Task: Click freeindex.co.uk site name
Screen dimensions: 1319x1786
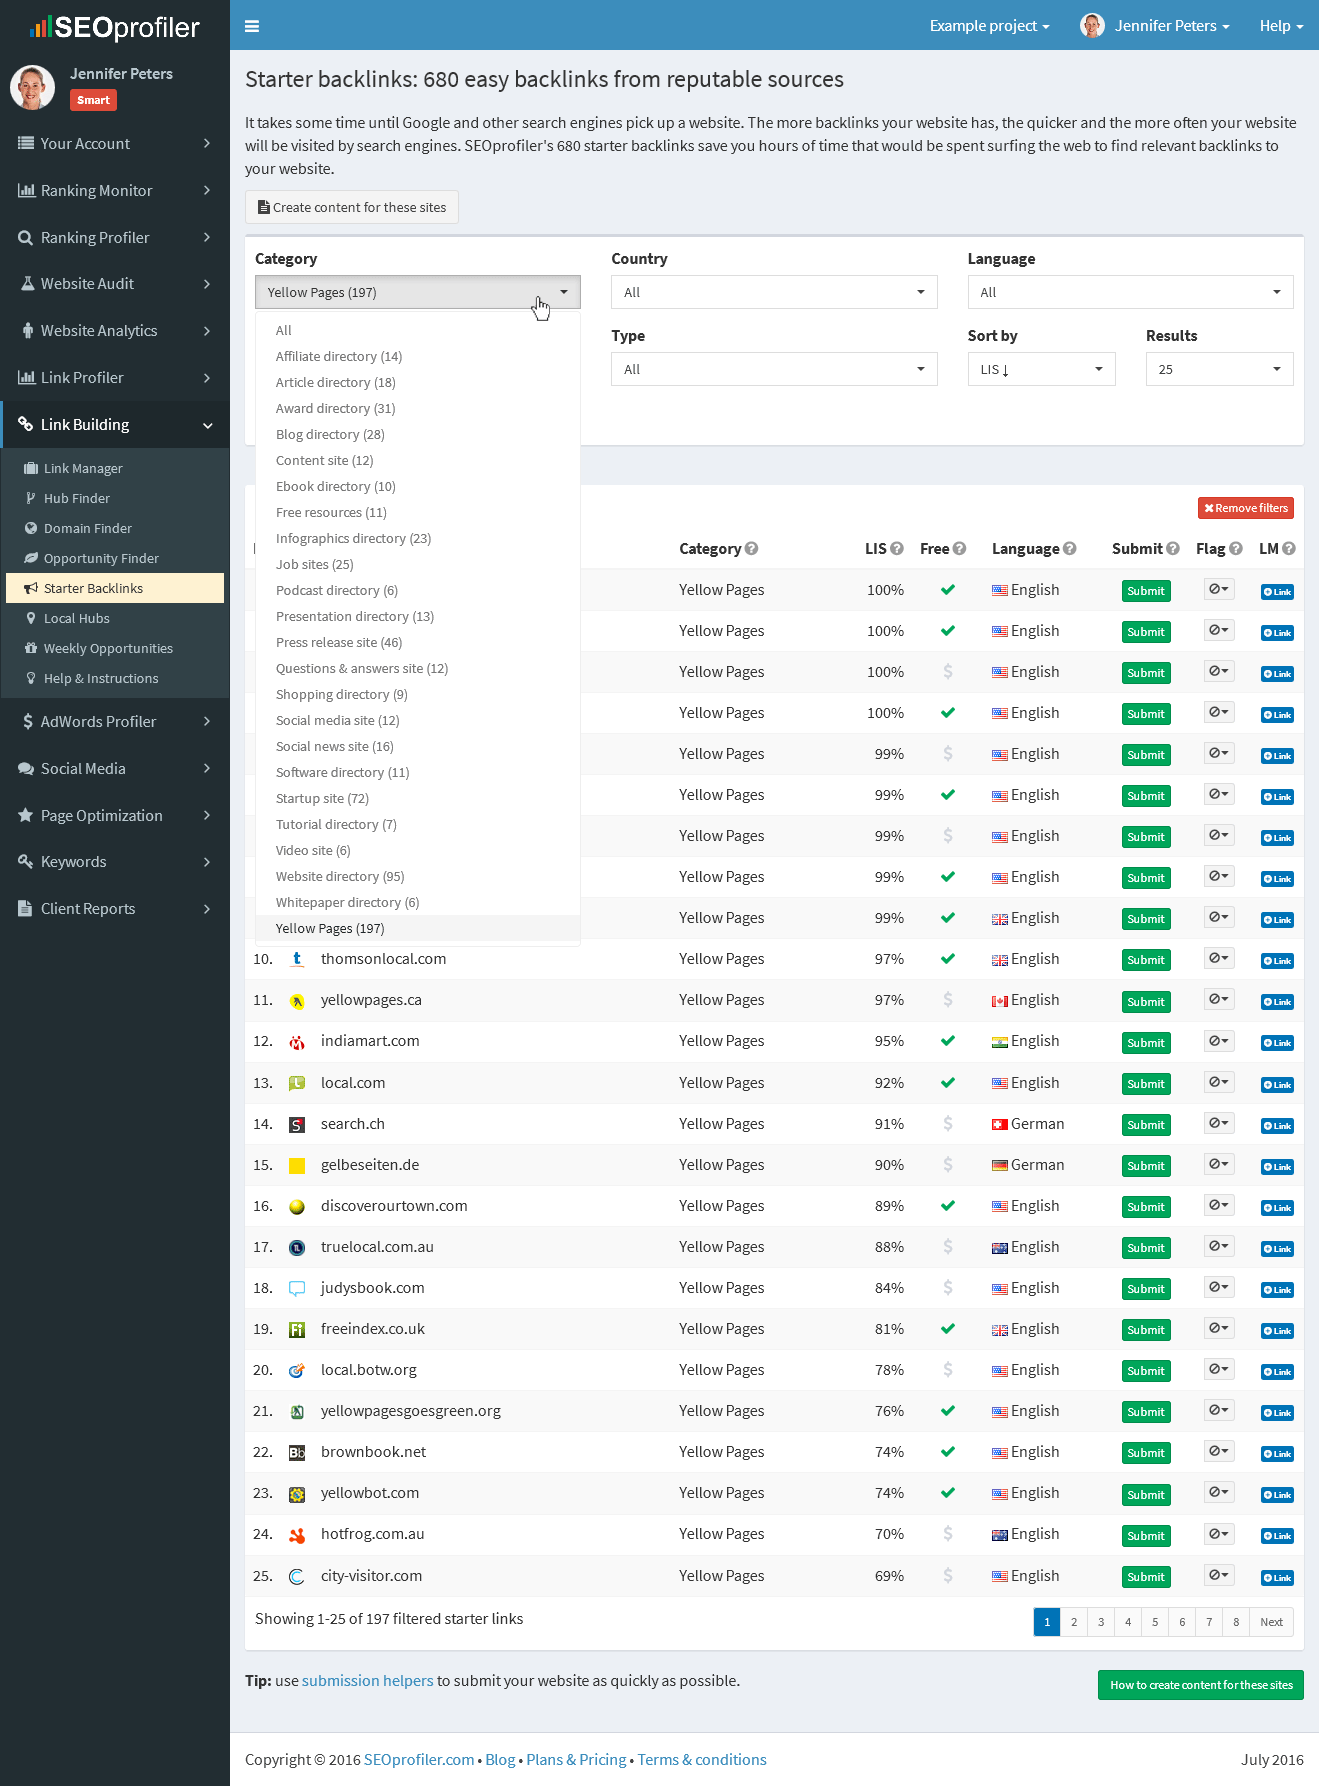Action: pos(373,1329)
